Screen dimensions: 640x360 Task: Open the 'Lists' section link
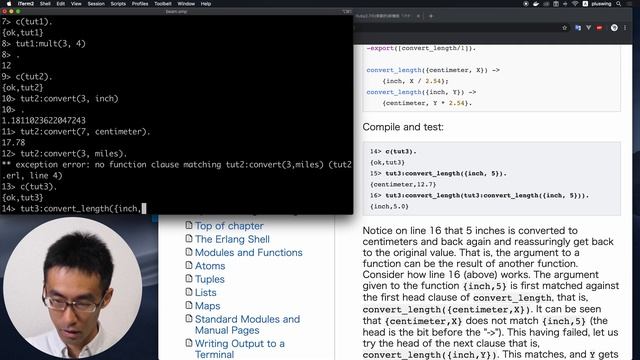click(x=205, y=293)
